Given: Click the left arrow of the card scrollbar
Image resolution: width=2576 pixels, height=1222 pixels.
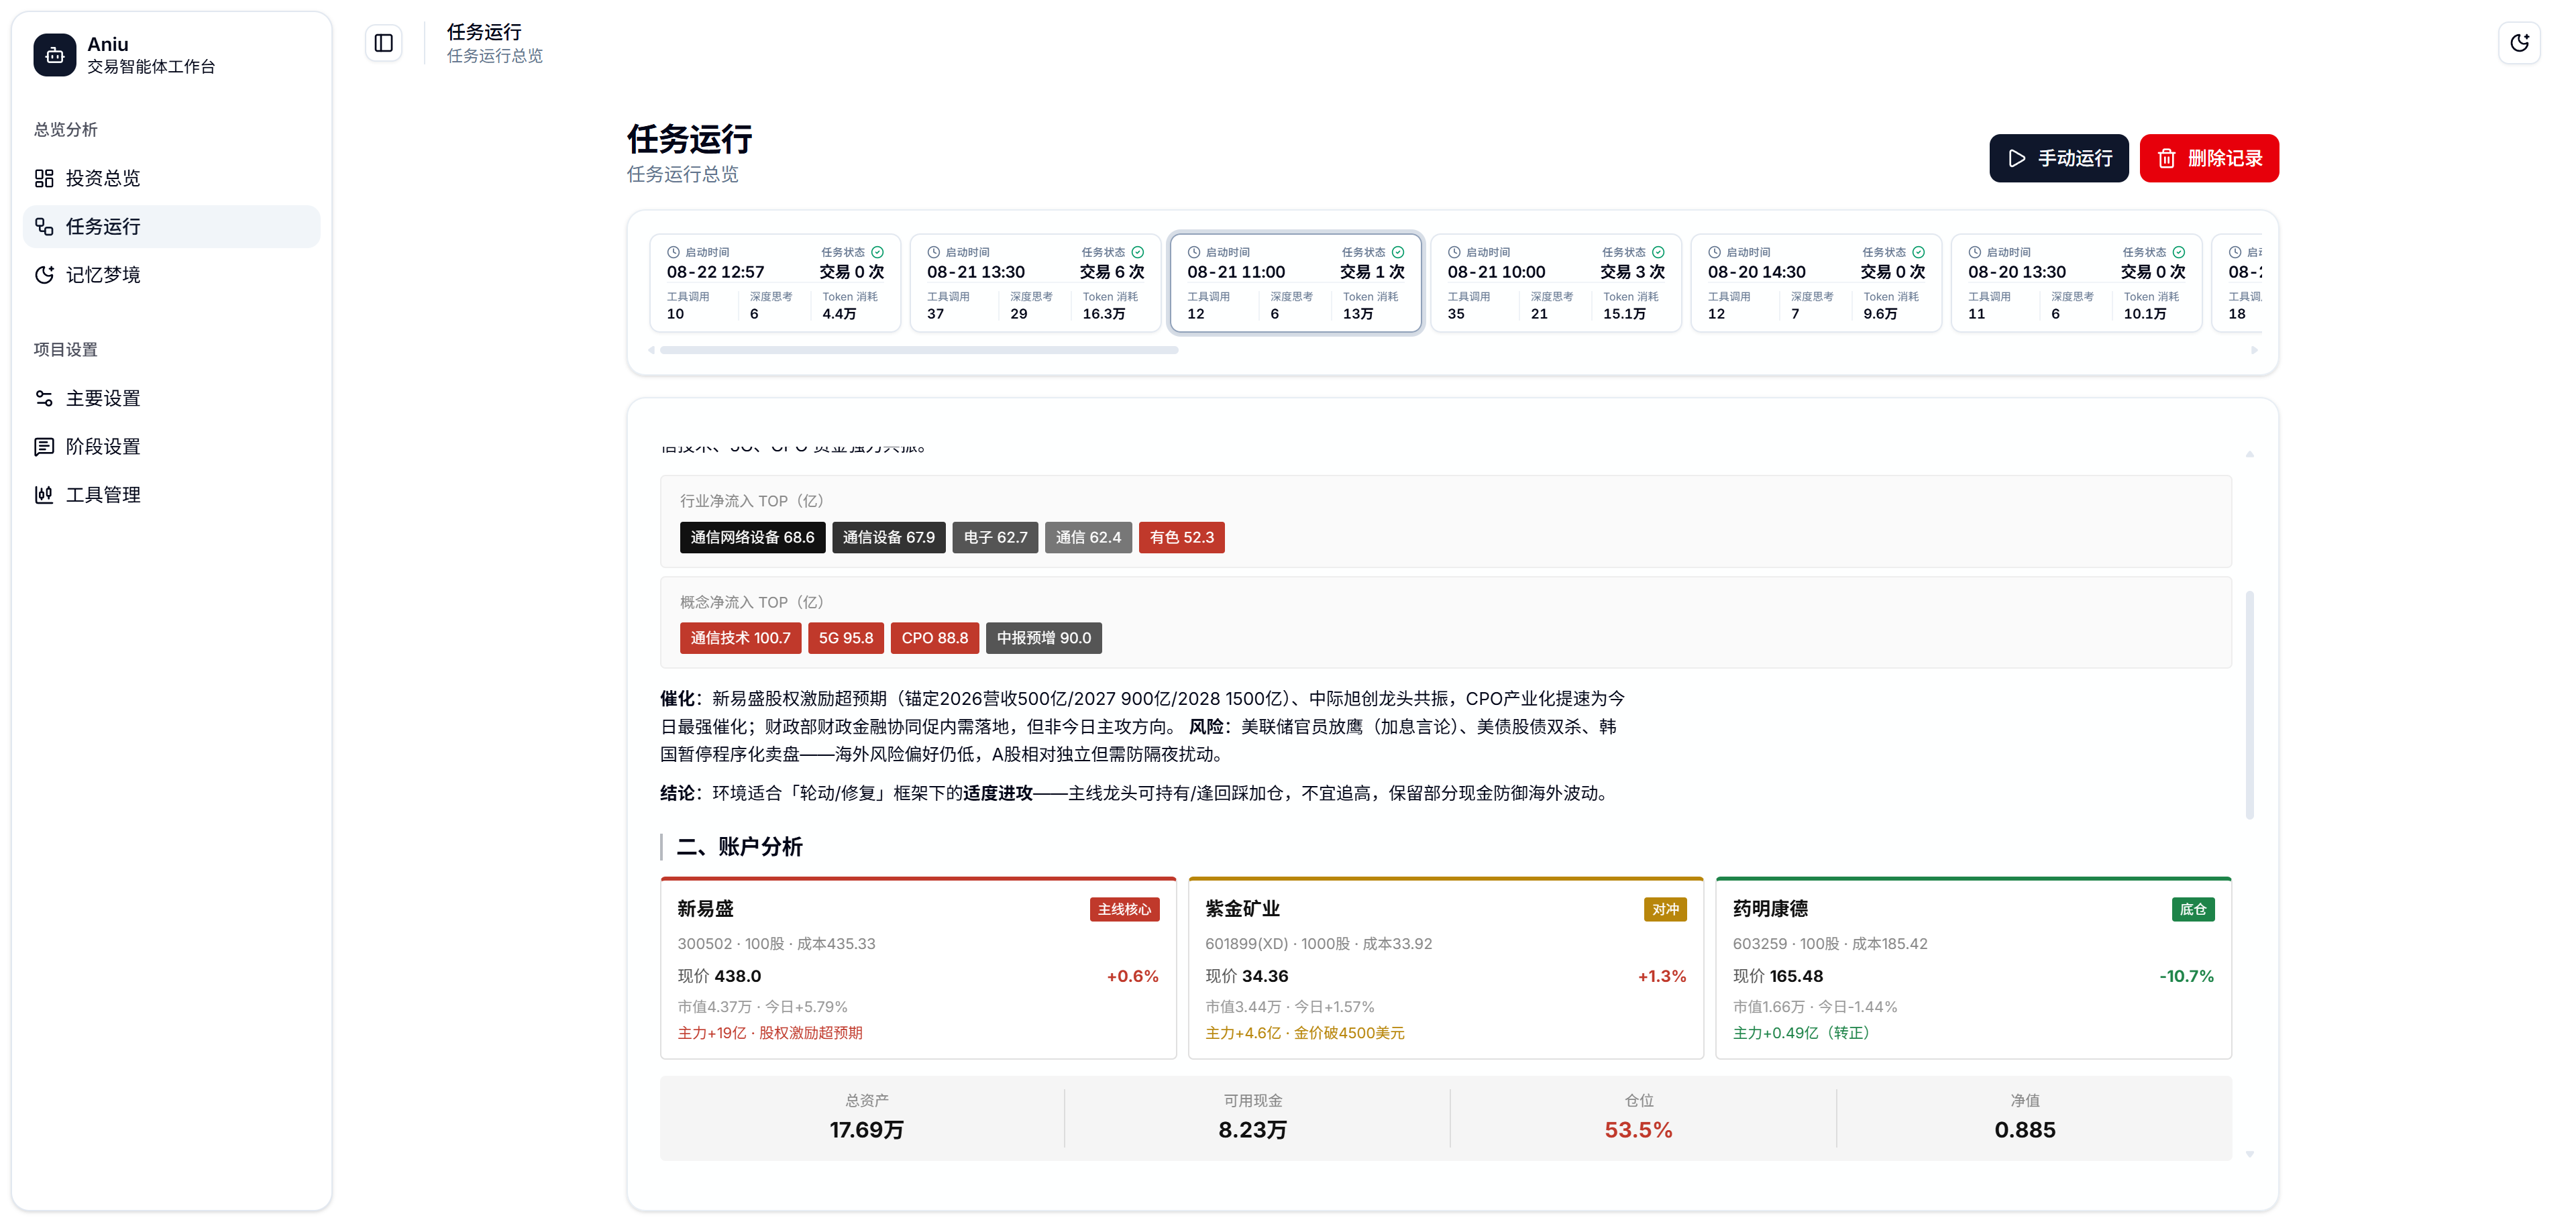Looking at the screenshot, I should (x=652, y=350).
